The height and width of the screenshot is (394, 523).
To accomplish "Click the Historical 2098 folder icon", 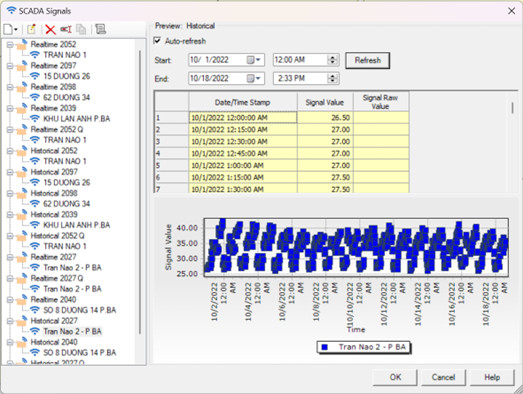I will click(22, 193).
